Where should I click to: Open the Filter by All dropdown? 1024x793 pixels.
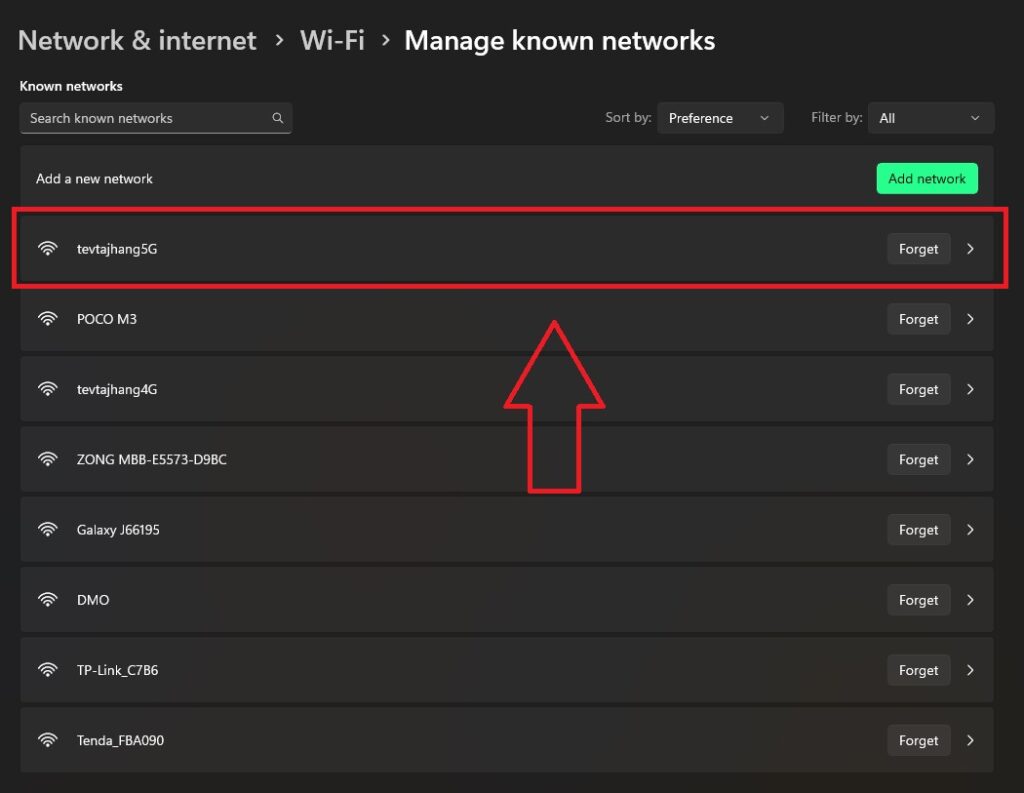click(930, 118)
